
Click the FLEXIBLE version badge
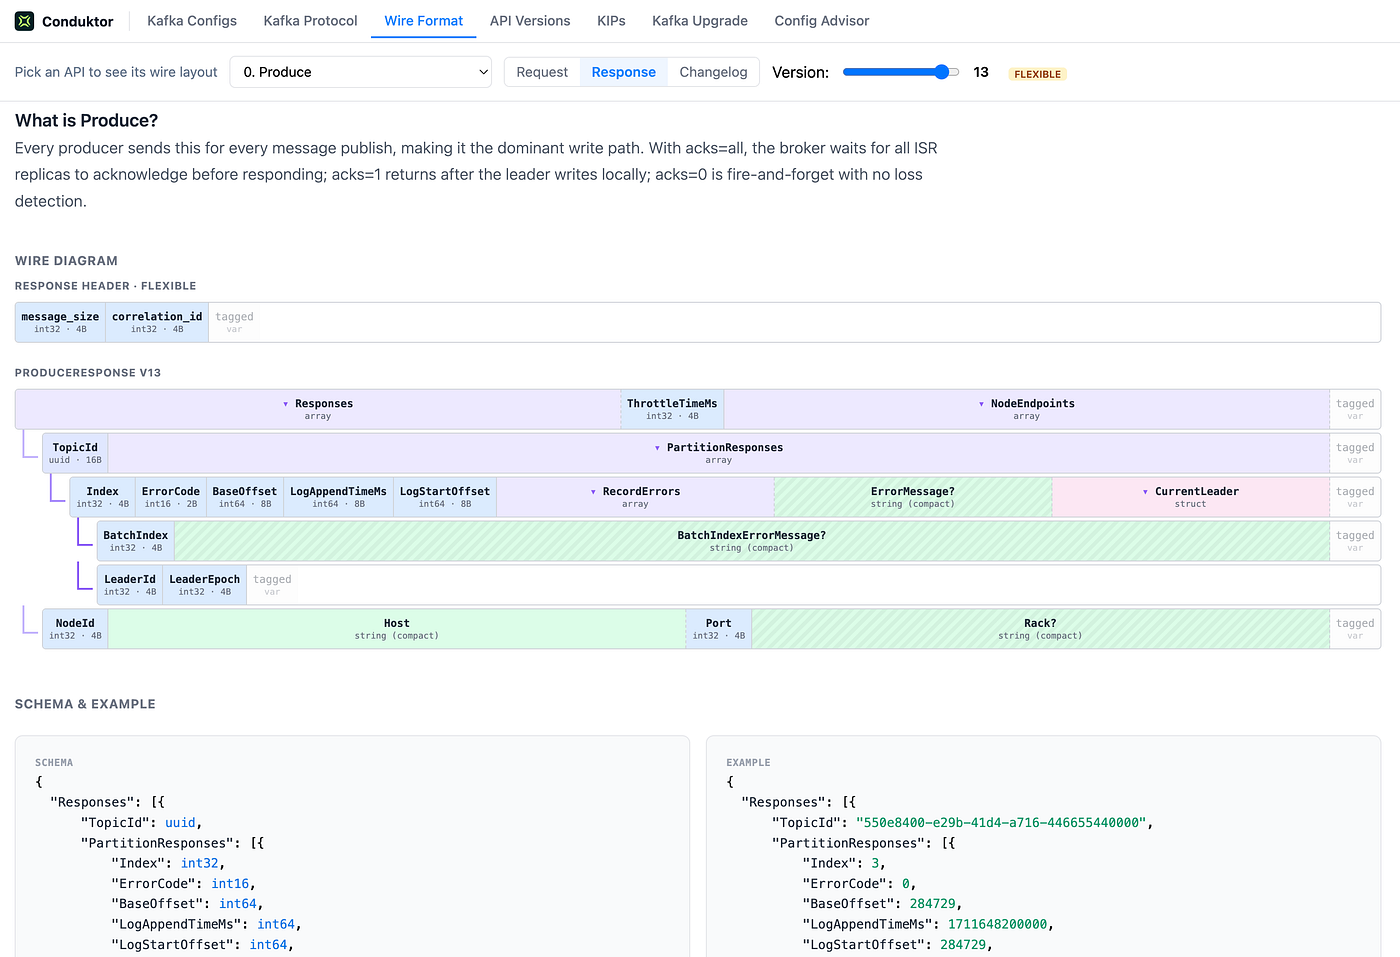click(x=1037, y=74)
